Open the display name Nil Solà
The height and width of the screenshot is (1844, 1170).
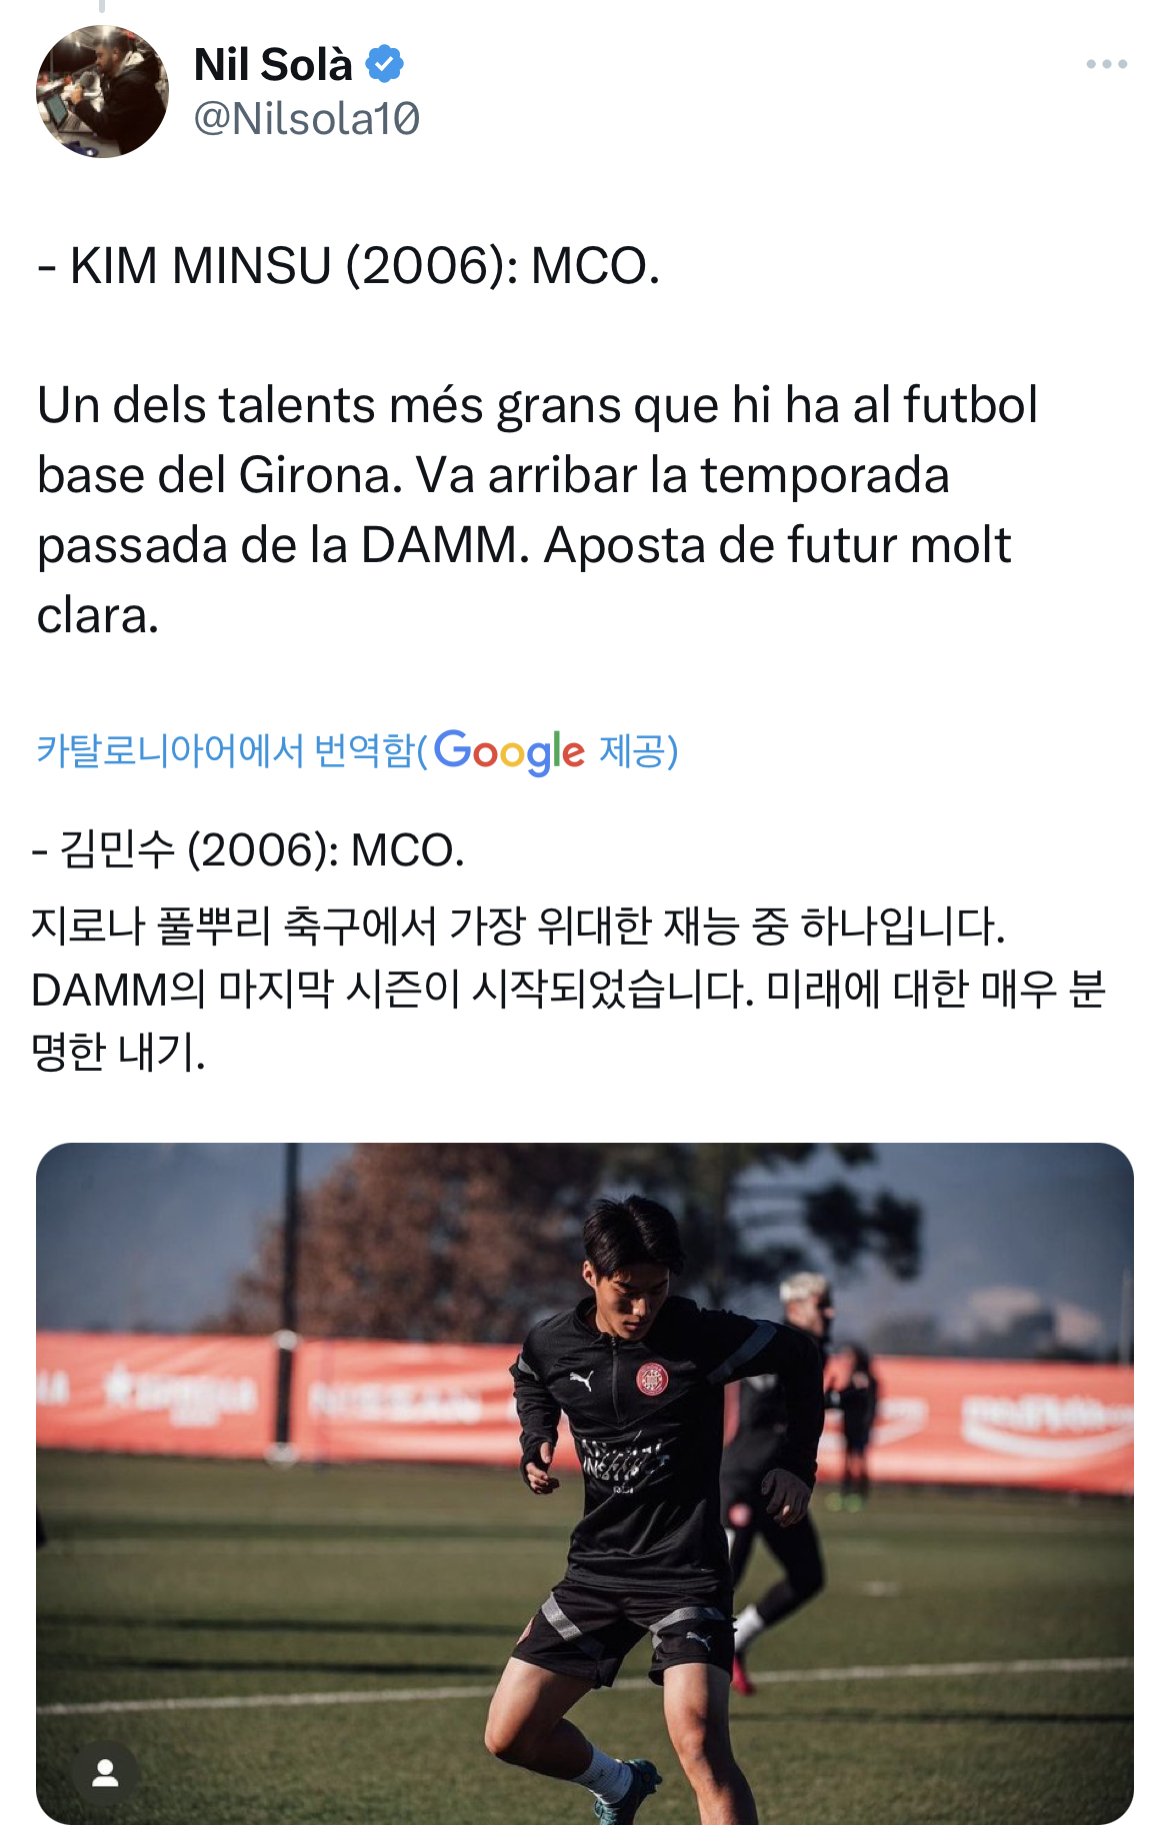coord(272,65)
